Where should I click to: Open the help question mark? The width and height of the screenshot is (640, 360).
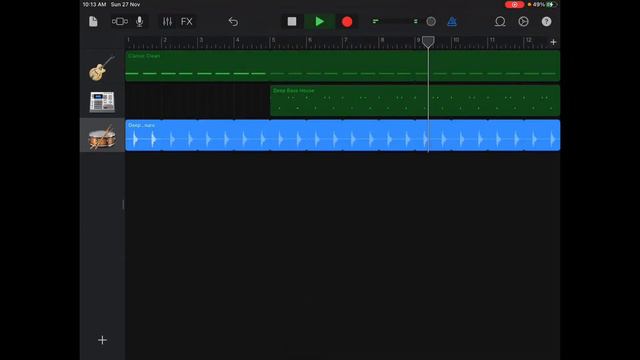coord(547,21)
